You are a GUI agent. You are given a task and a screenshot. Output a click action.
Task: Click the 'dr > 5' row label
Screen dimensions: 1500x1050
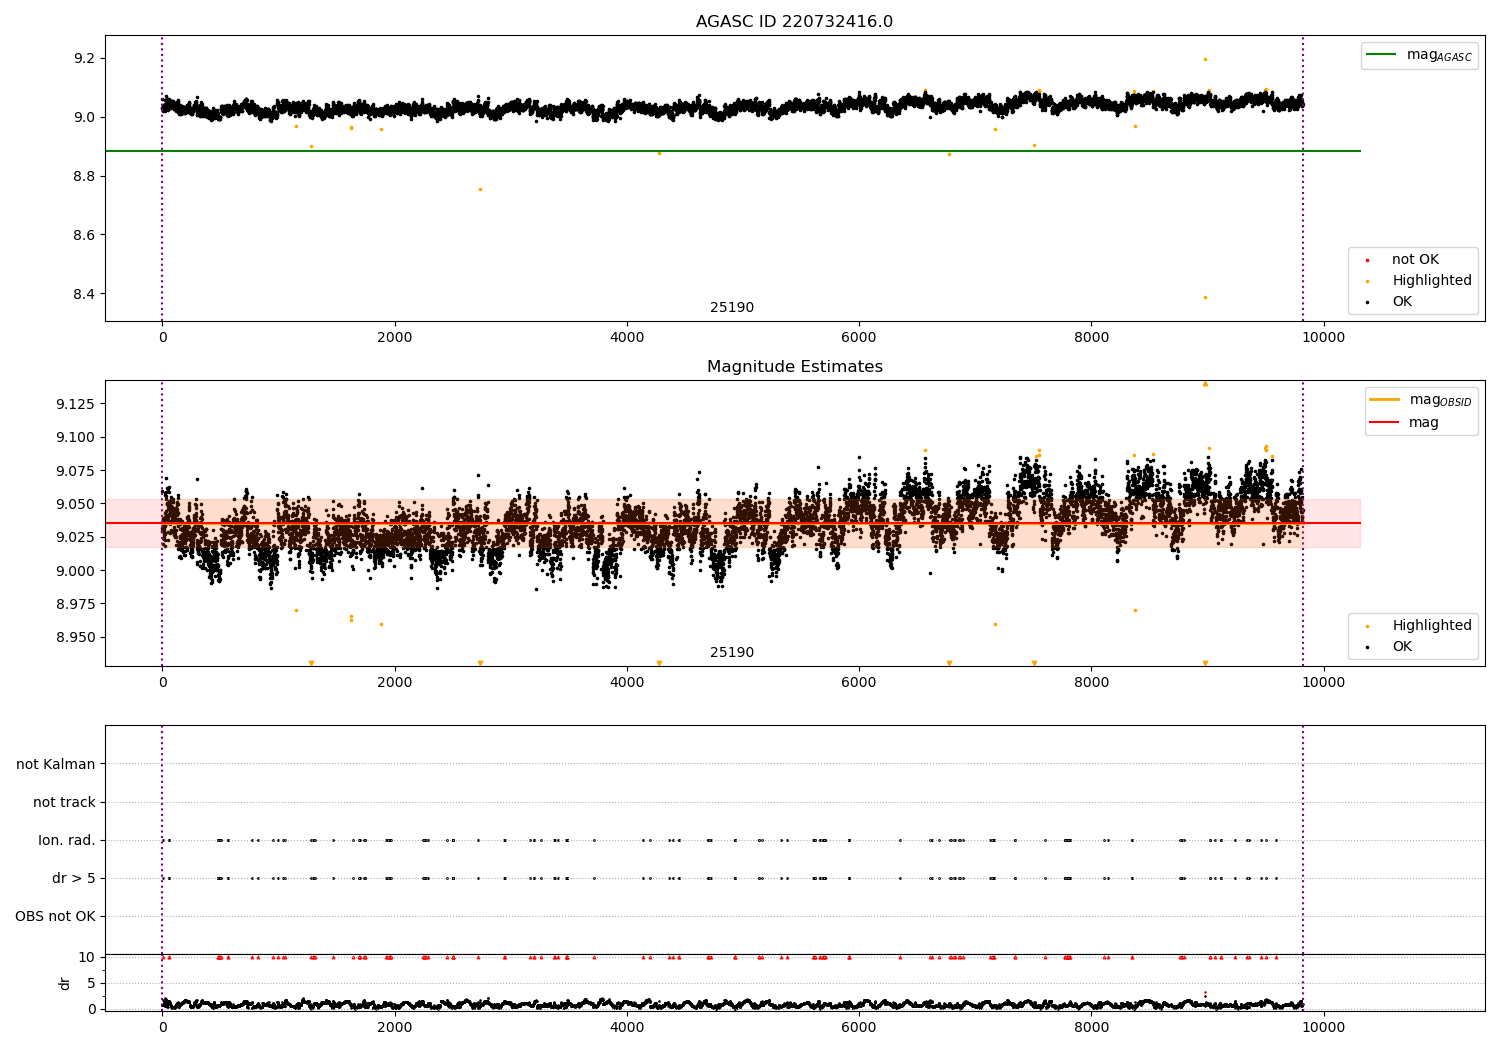[x=74, y=879]
